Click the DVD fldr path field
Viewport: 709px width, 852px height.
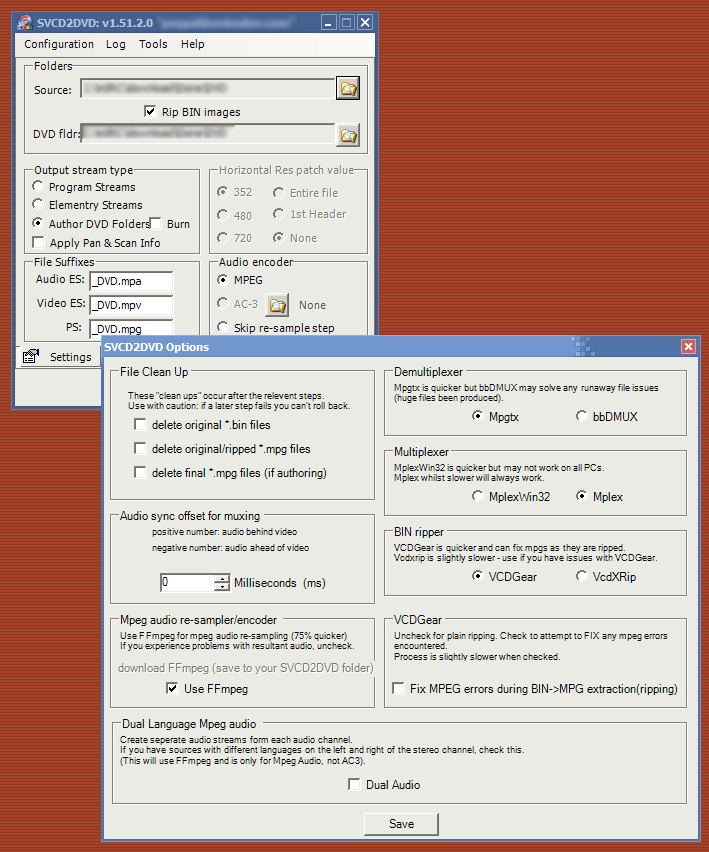coord(208,133)
